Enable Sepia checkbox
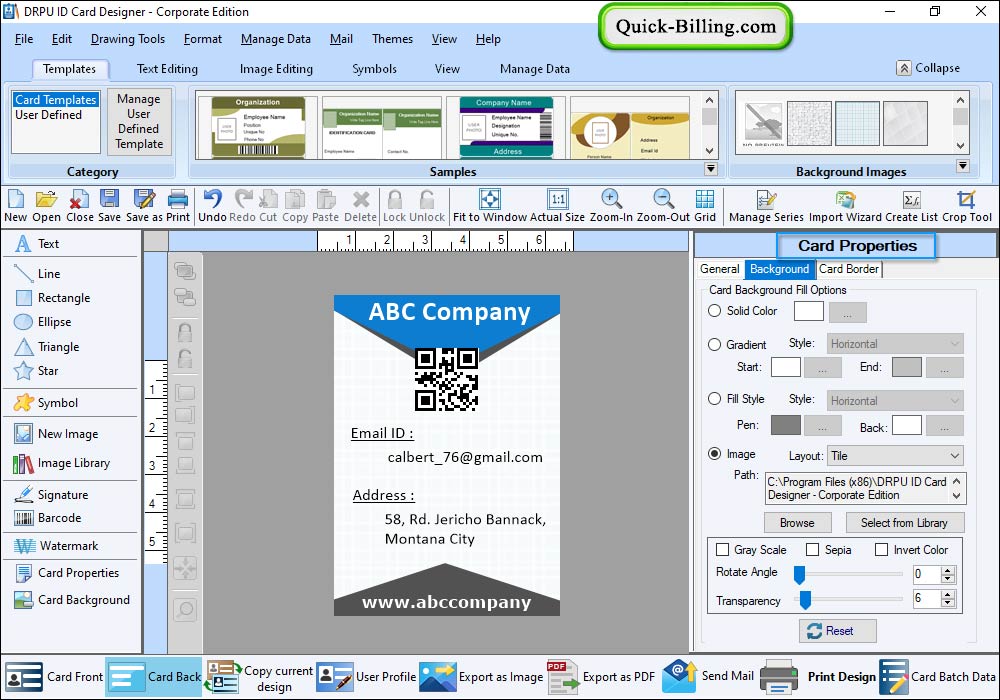The image size is (1000, 700). (x=812, y=550)
